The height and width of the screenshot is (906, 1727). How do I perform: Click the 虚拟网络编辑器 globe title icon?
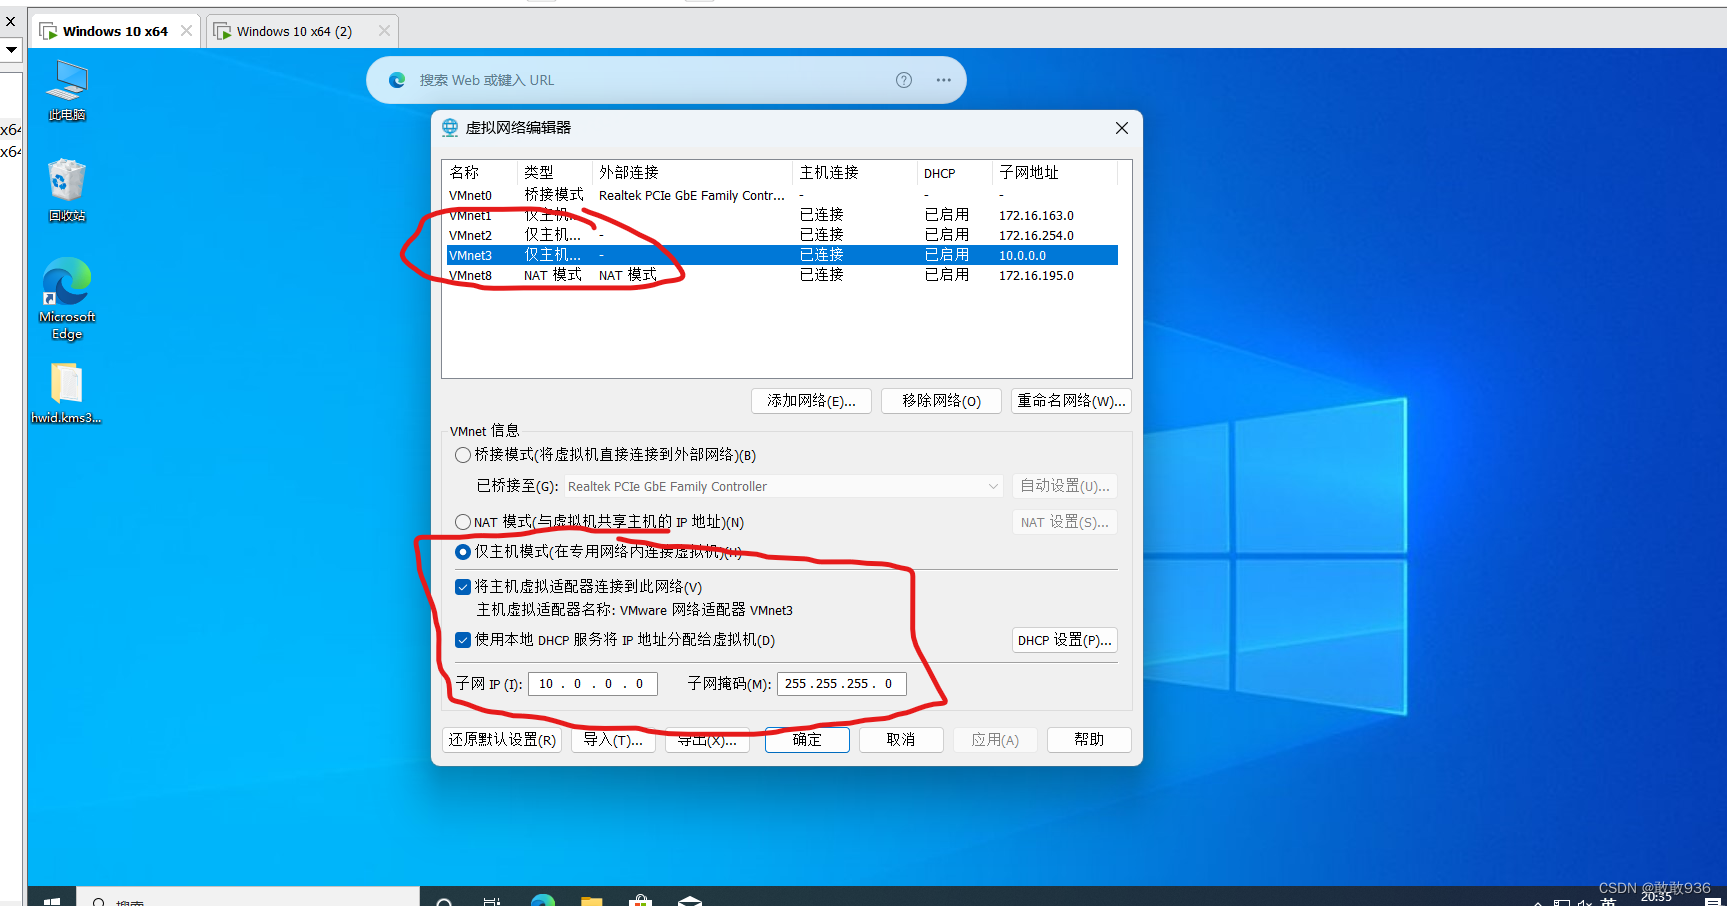[450, 128]
